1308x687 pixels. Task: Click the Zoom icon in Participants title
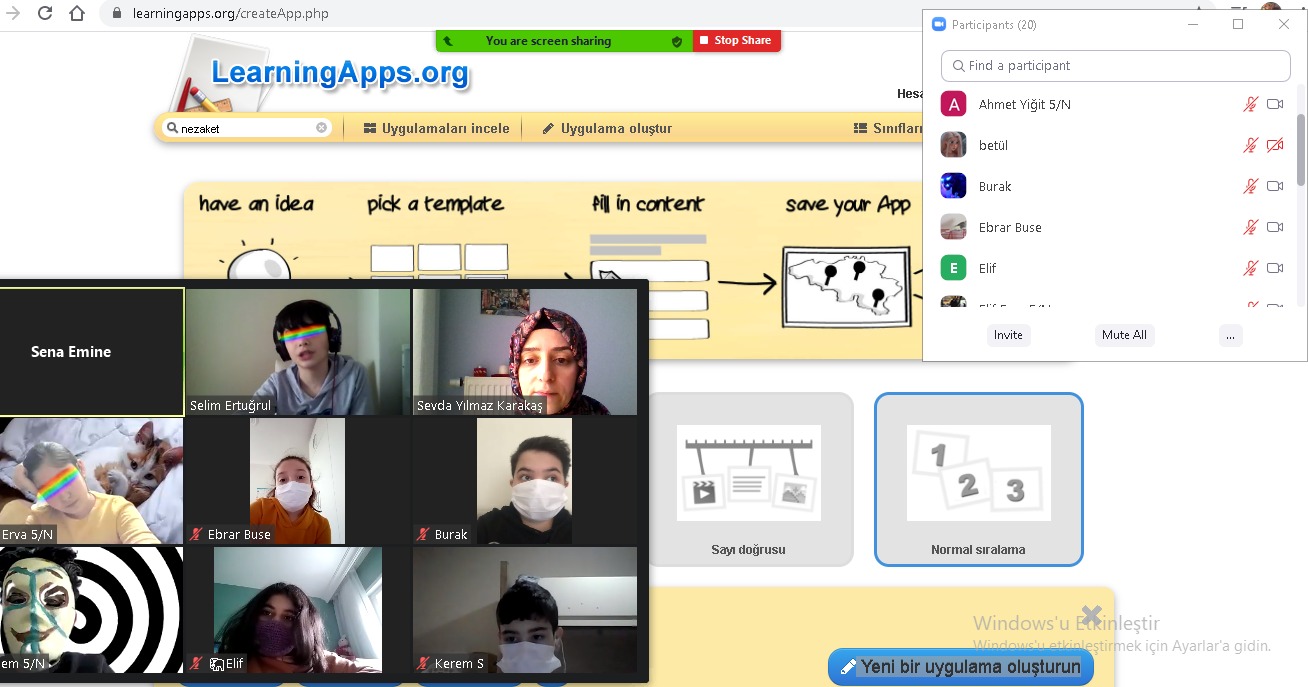[939, 24]
